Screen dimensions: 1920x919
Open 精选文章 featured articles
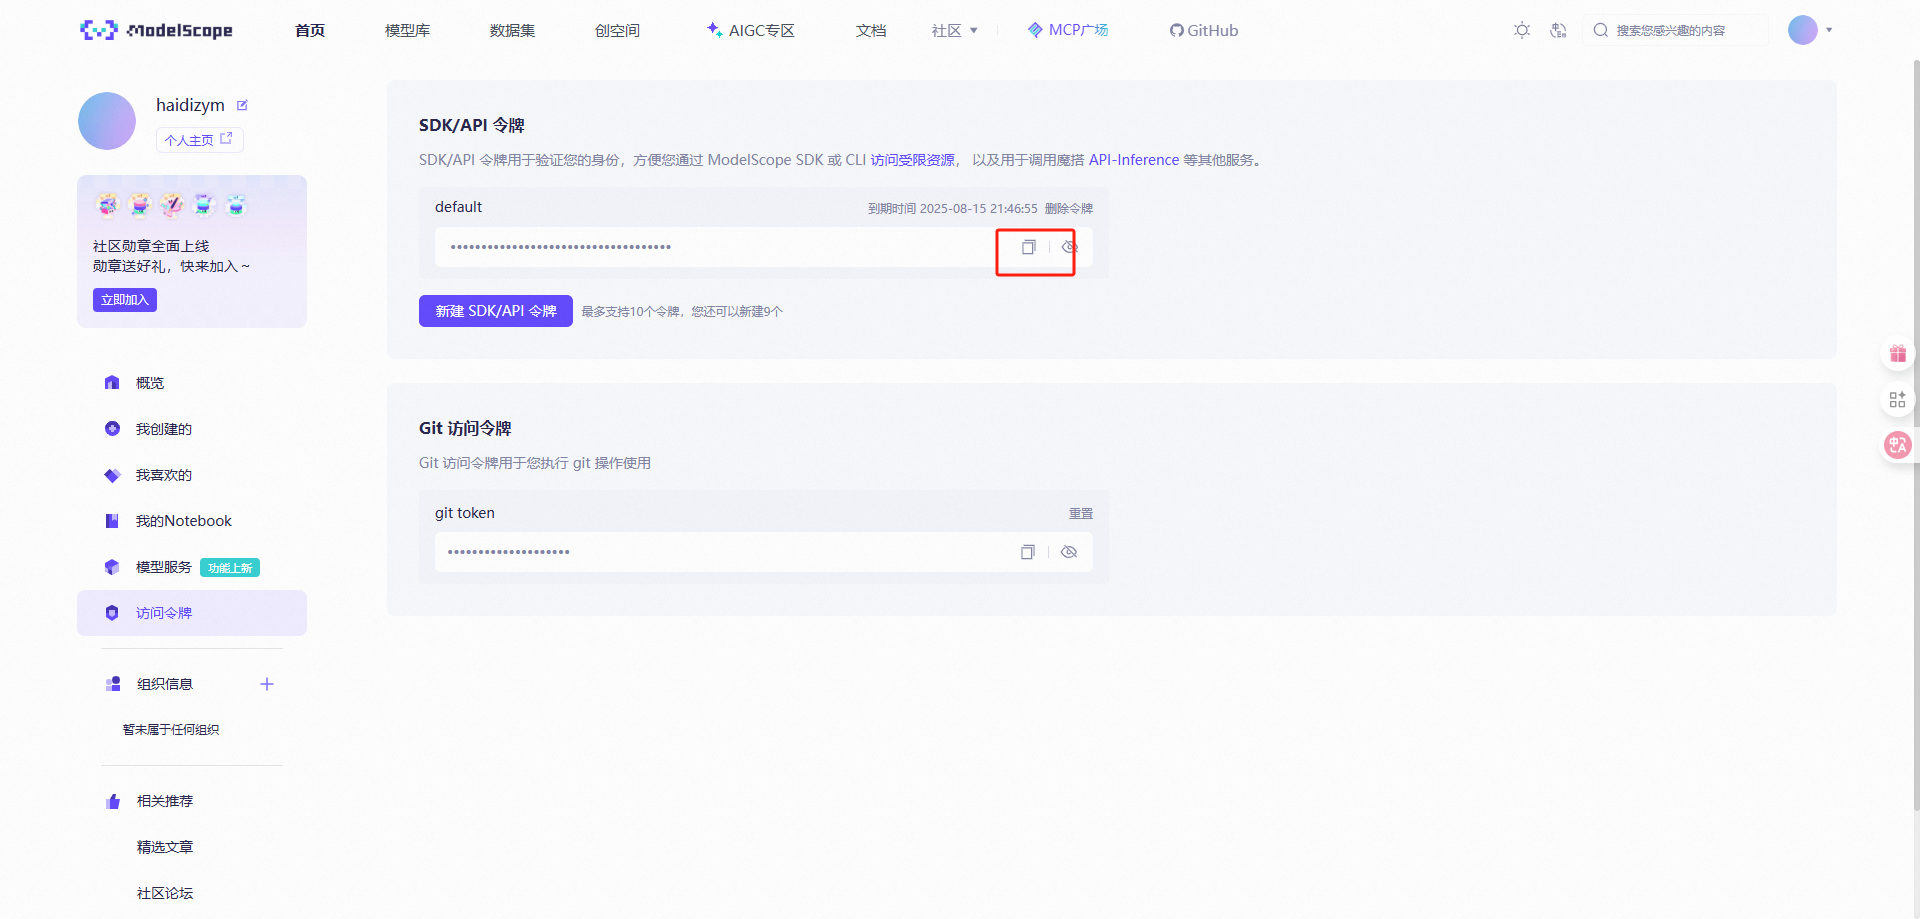pos(165,847)
